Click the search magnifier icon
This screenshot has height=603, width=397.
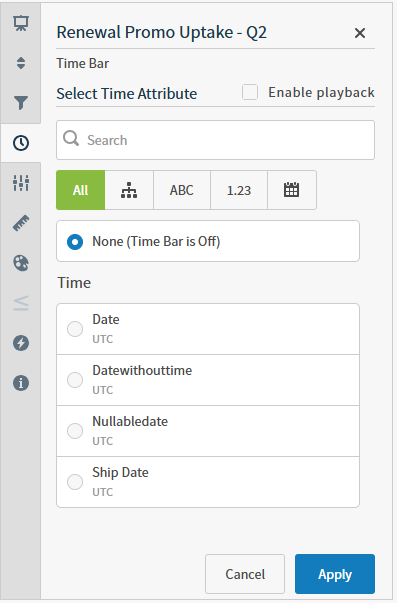[x=71, y=138]
